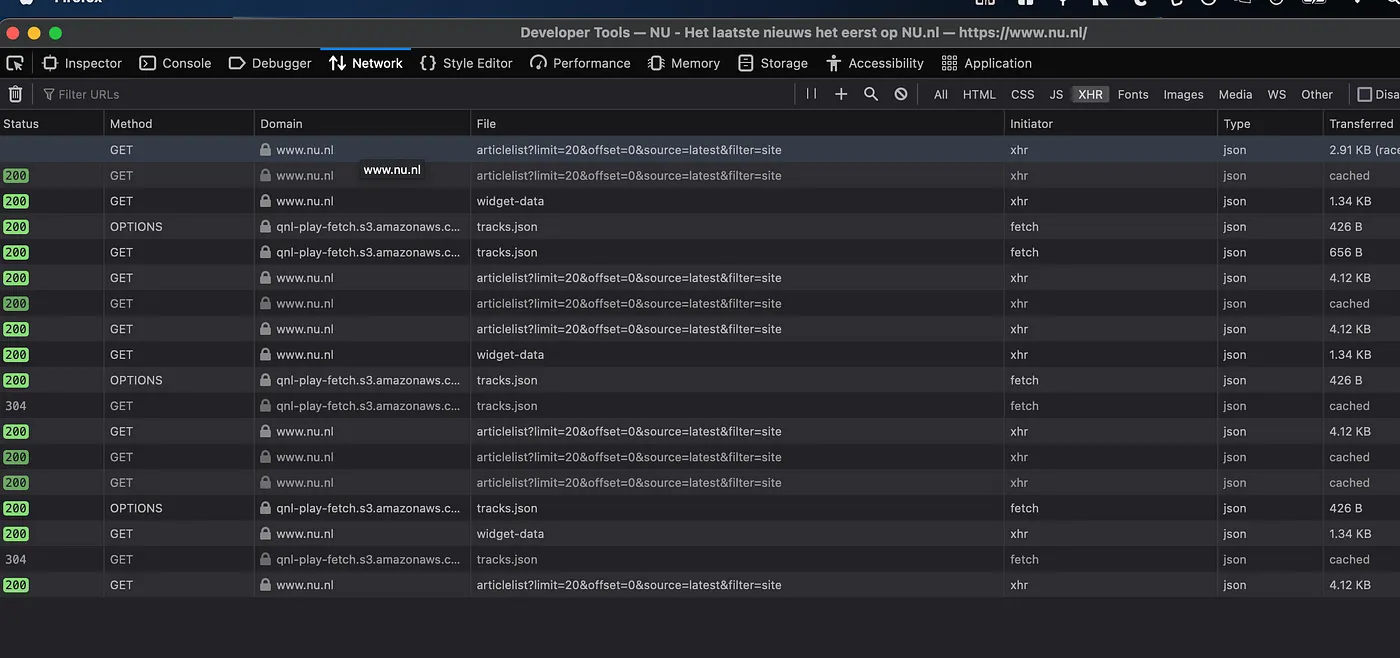Select the first OPTIONS tracks.json request row

506,227
